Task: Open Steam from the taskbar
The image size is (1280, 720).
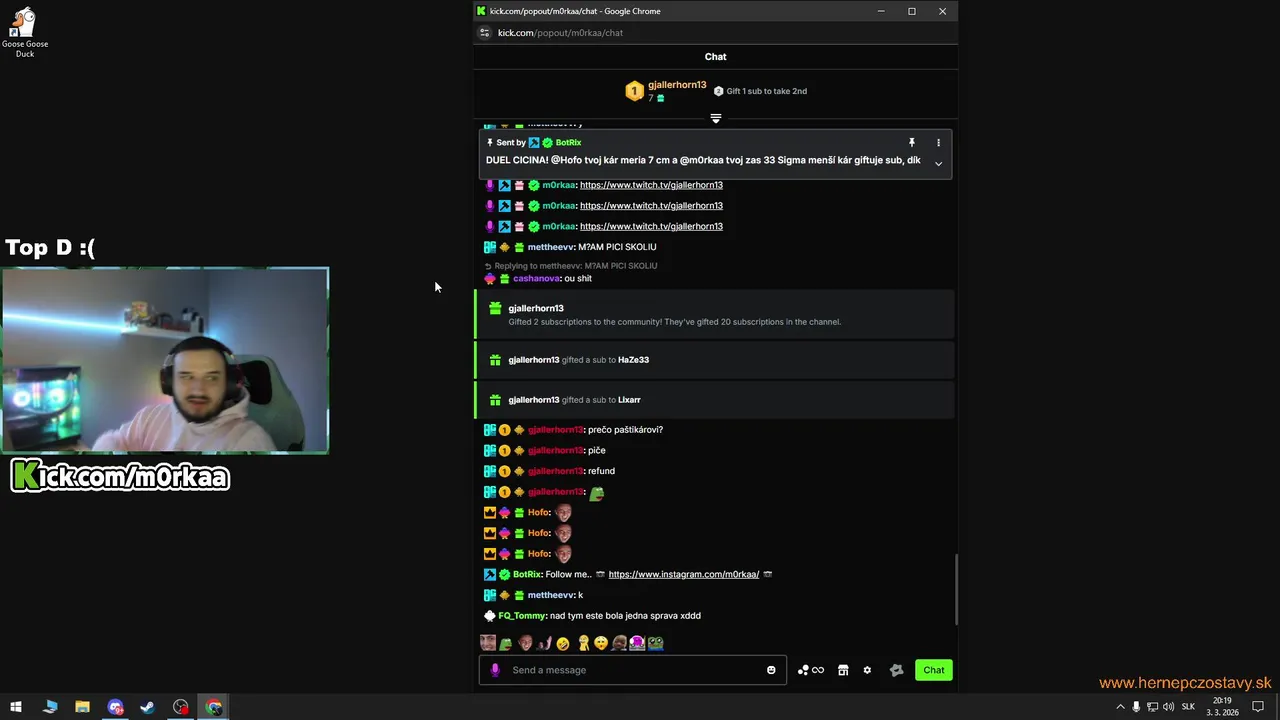Action: pos(147,707)
